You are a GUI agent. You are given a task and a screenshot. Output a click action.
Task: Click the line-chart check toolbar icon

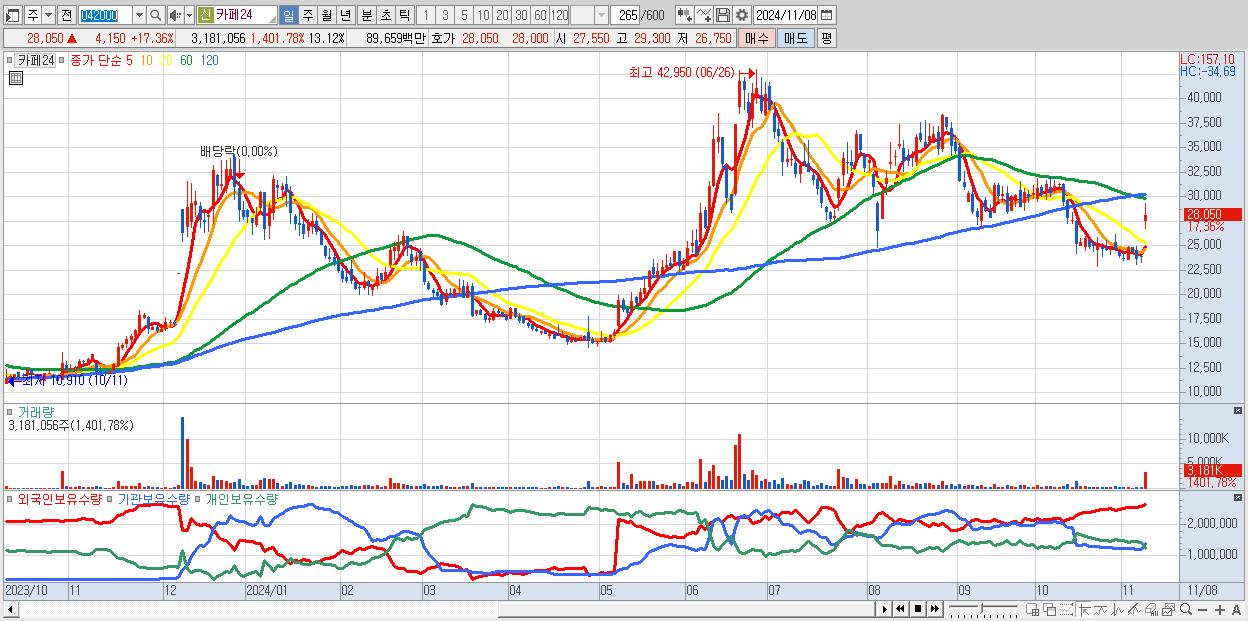tap(704, 15)
